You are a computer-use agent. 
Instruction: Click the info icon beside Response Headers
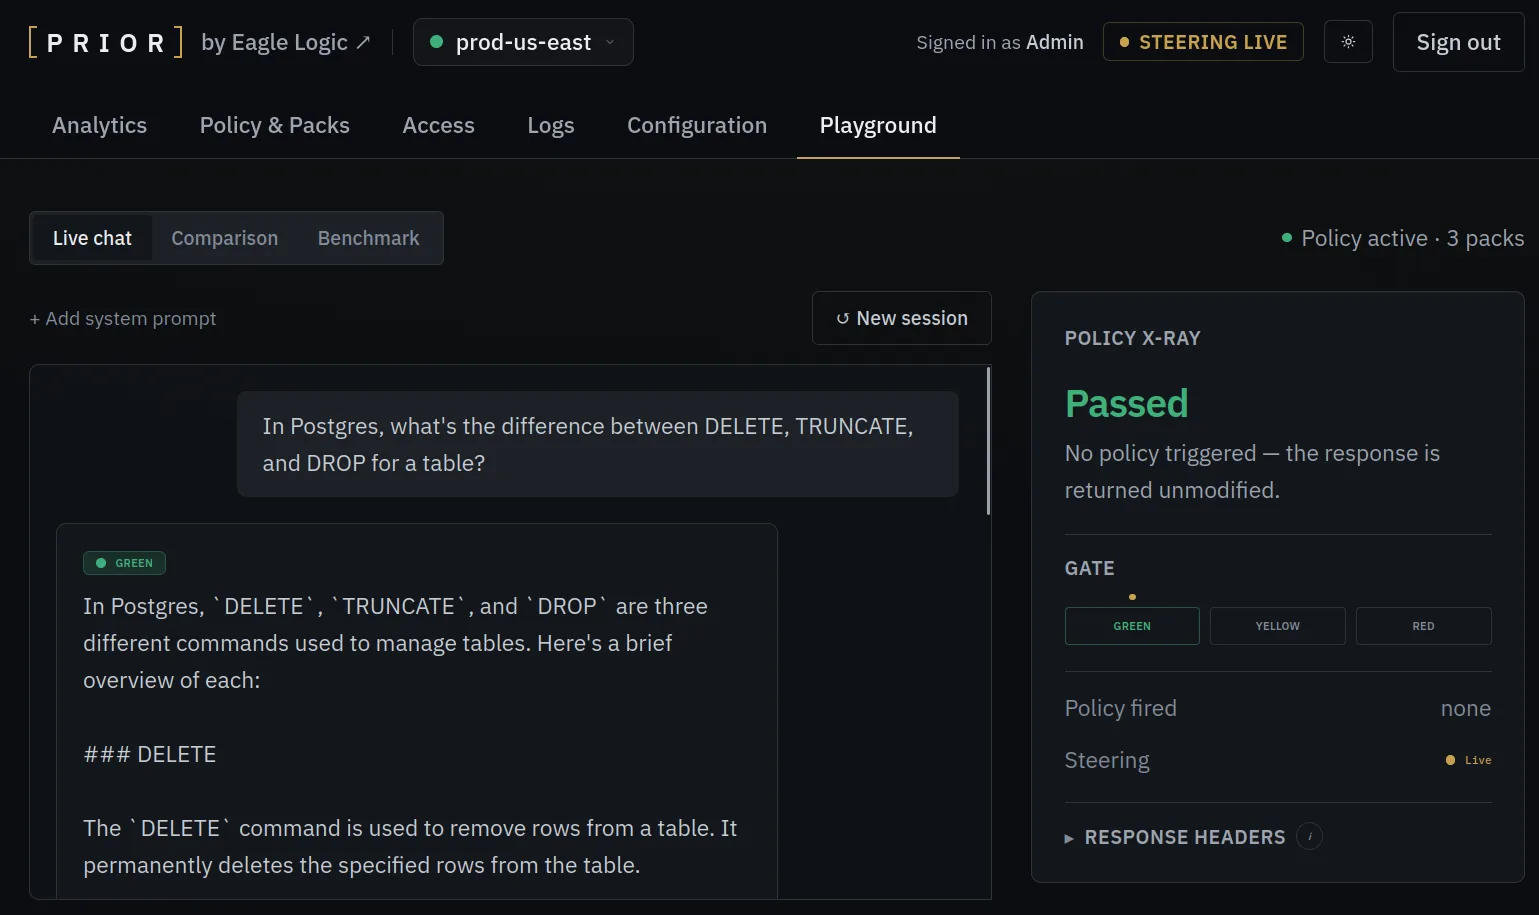click(1309, 836)
